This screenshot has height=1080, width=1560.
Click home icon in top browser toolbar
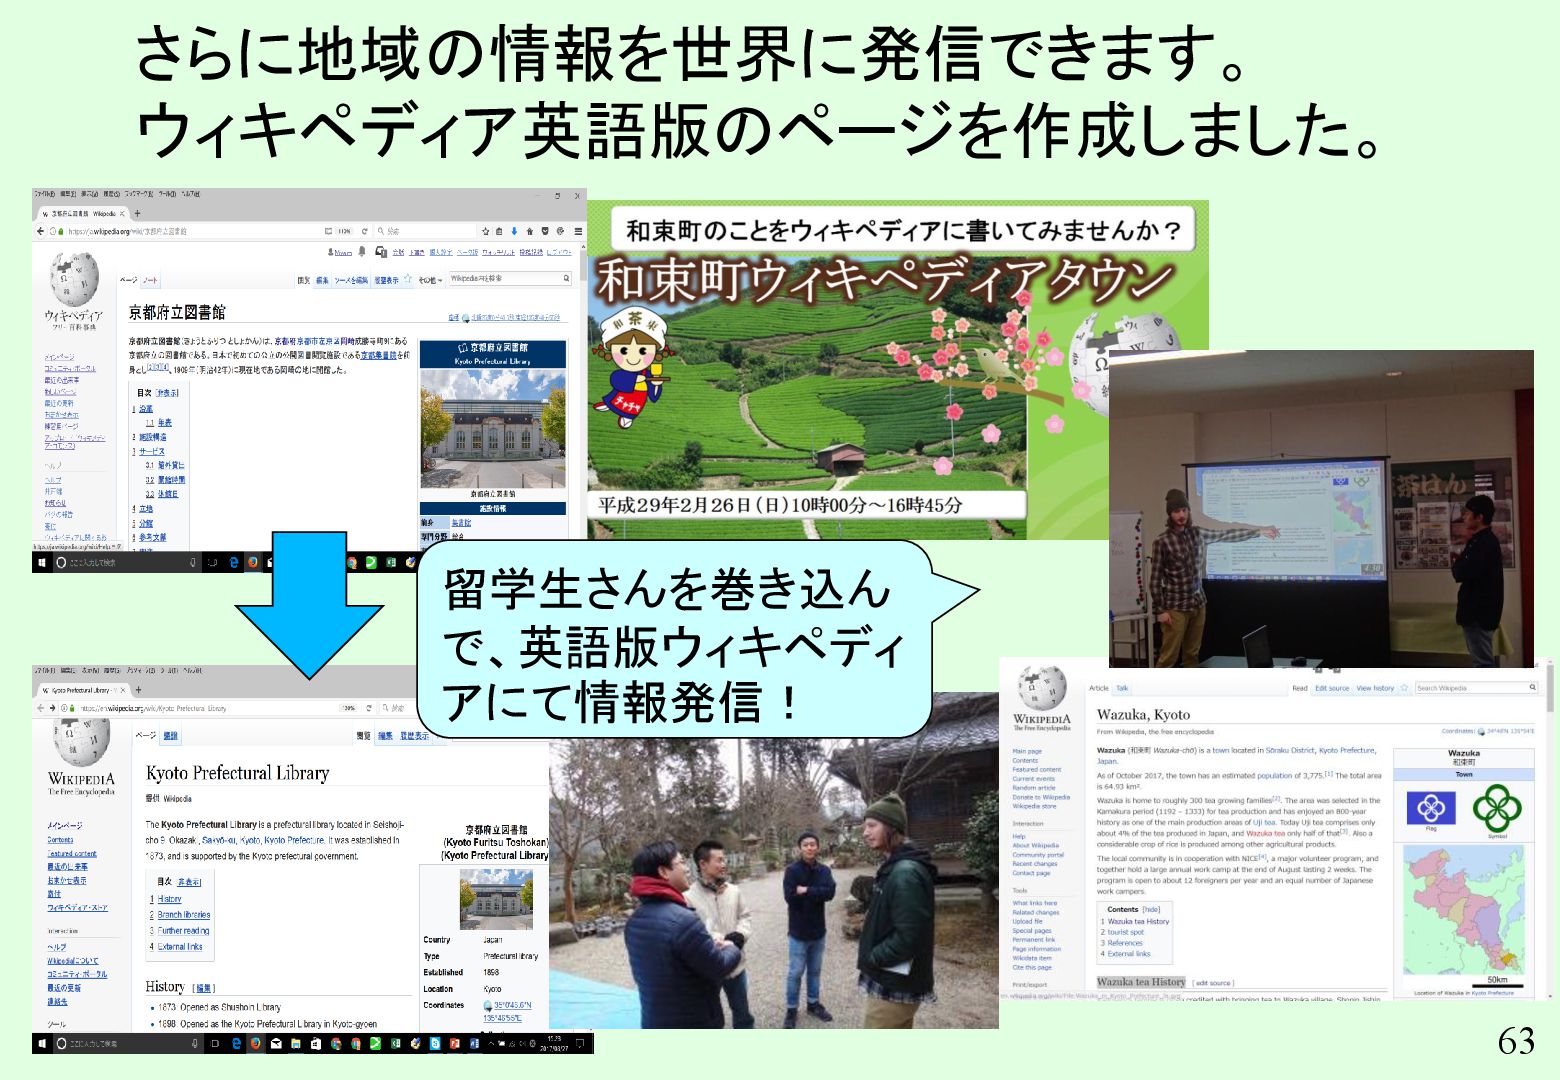tap(530, 231)
